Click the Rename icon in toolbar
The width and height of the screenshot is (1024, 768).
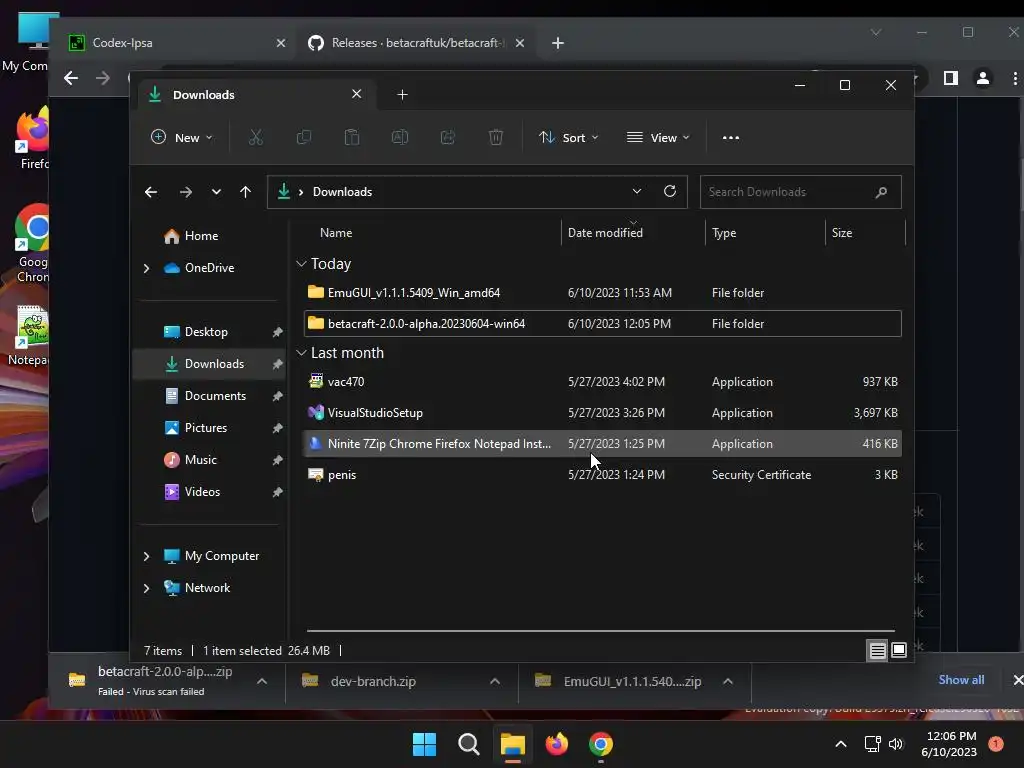400,137
